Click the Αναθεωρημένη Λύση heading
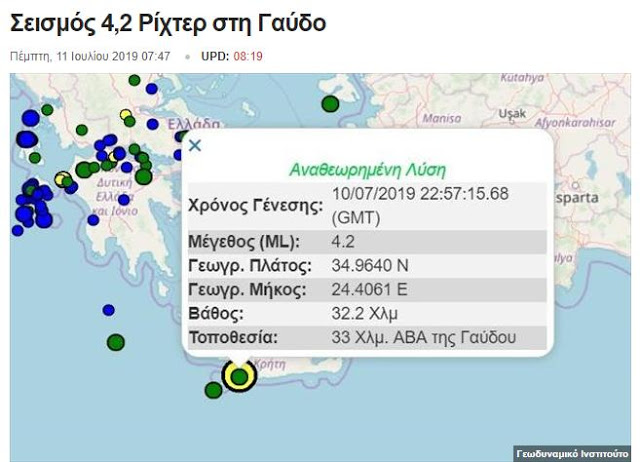 [x=367, y=169]
